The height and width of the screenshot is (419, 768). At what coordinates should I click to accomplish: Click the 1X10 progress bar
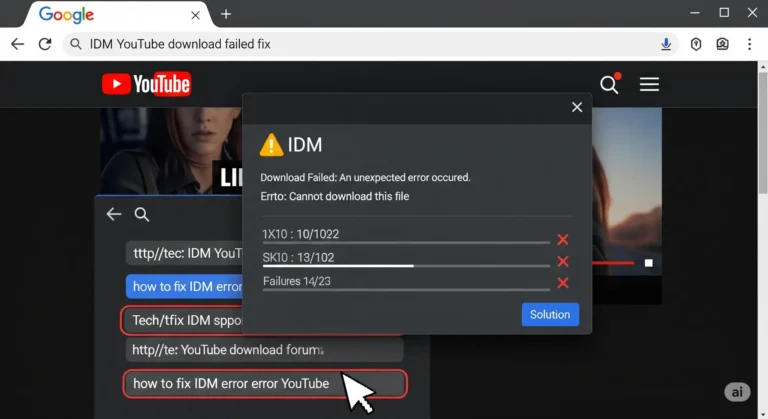point(406,243)
